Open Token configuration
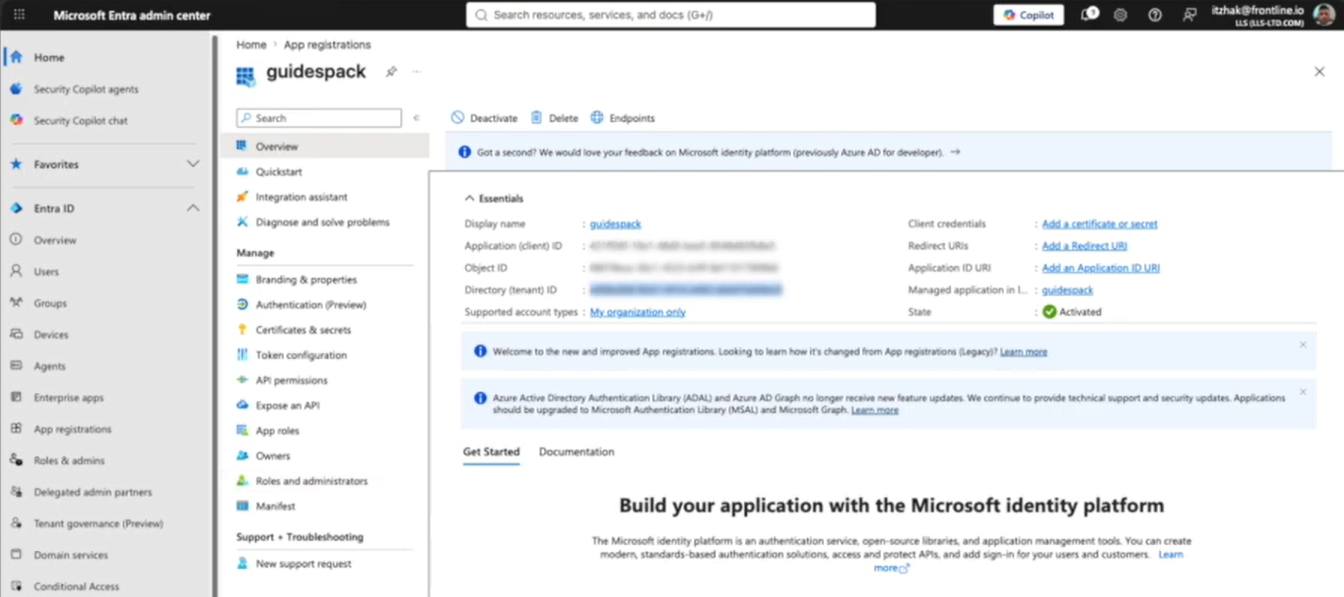The height and width of the screenshot is (597, 1344). [x=301, y=355]
